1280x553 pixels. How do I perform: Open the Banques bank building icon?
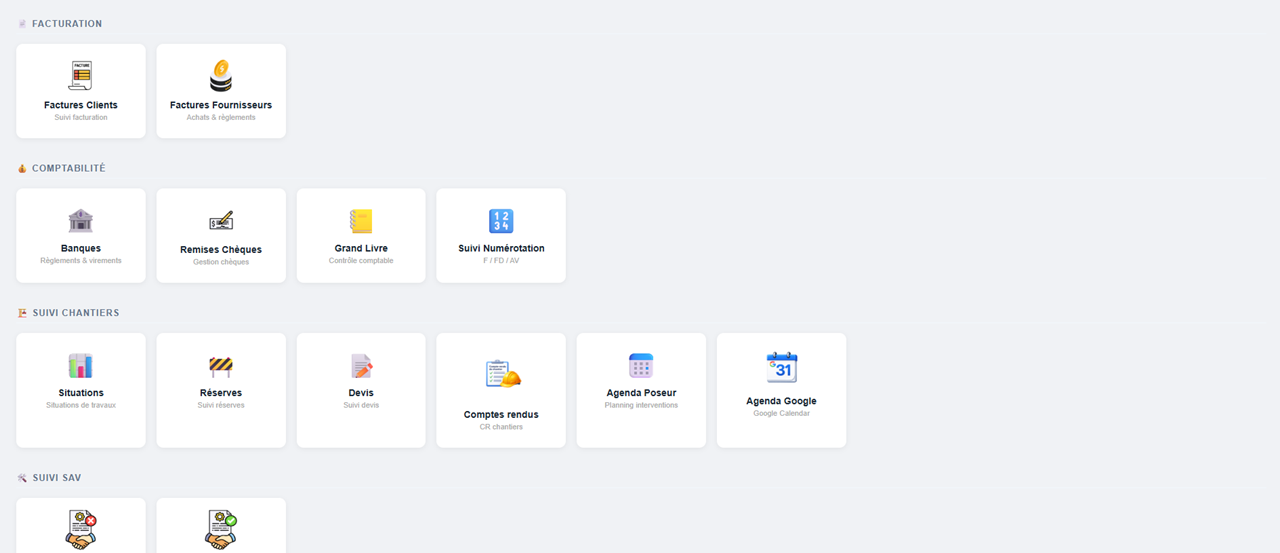80,221
